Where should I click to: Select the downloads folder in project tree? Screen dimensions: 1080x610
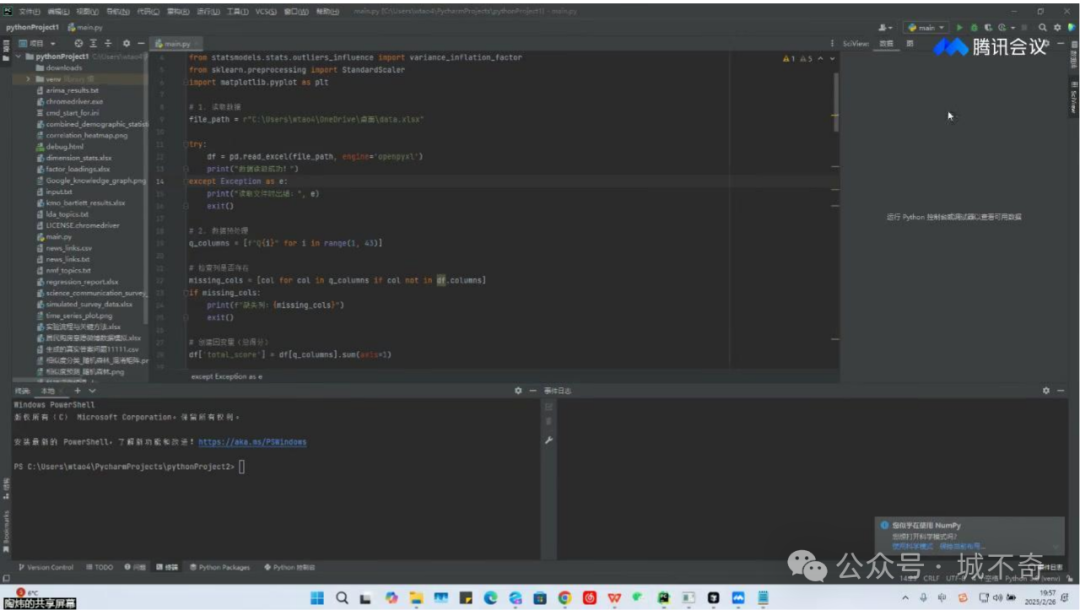63,68
